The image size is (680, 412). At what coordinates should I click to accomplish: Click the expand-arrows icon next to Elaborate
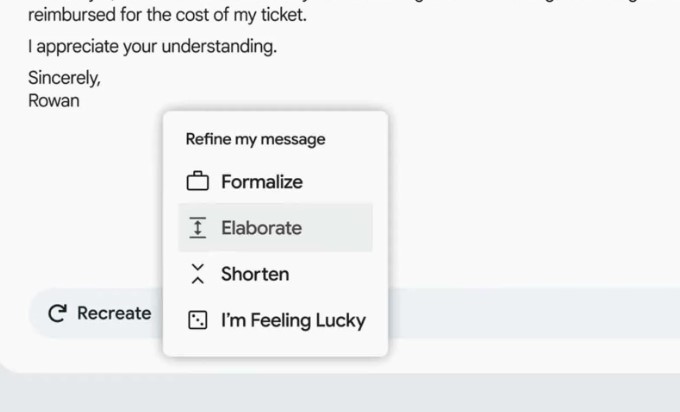198,228
